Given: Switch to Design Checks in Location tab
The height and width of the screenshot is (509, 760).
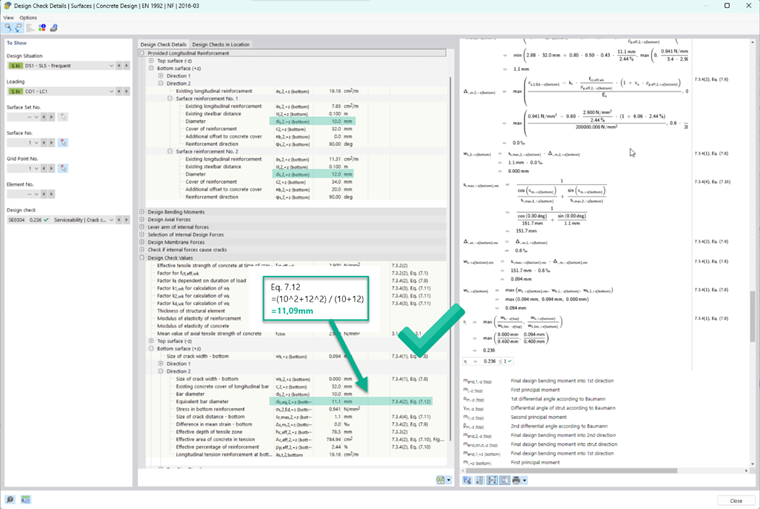Looking at the screenshot, I should [221, 44].
